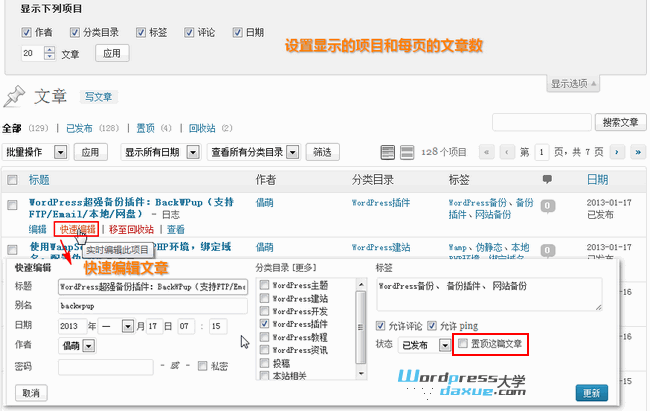
Task: Click 查看 view post link
Action: point(175,229)
